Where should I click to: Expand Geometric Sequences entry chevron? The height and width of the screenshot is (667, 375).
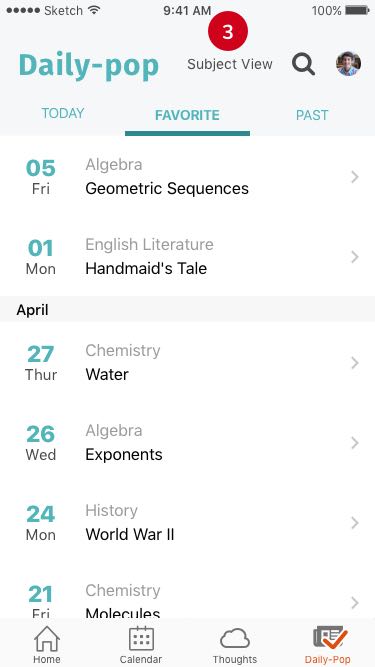[355, 177]
